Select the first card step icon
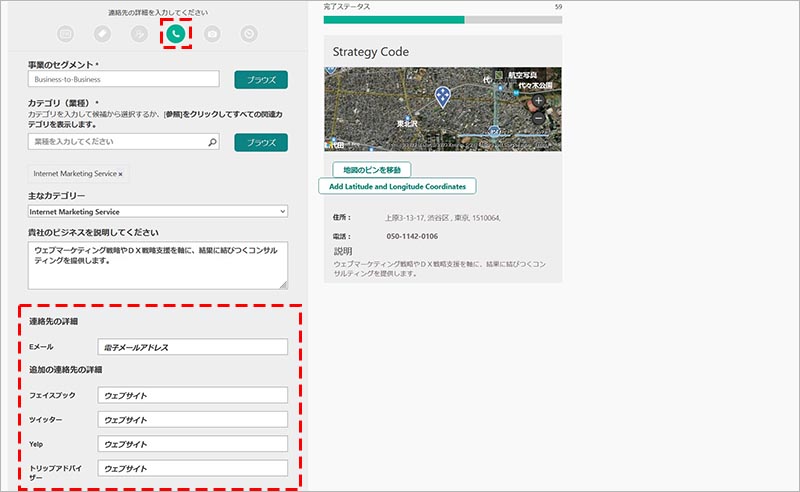 (66, 34)
